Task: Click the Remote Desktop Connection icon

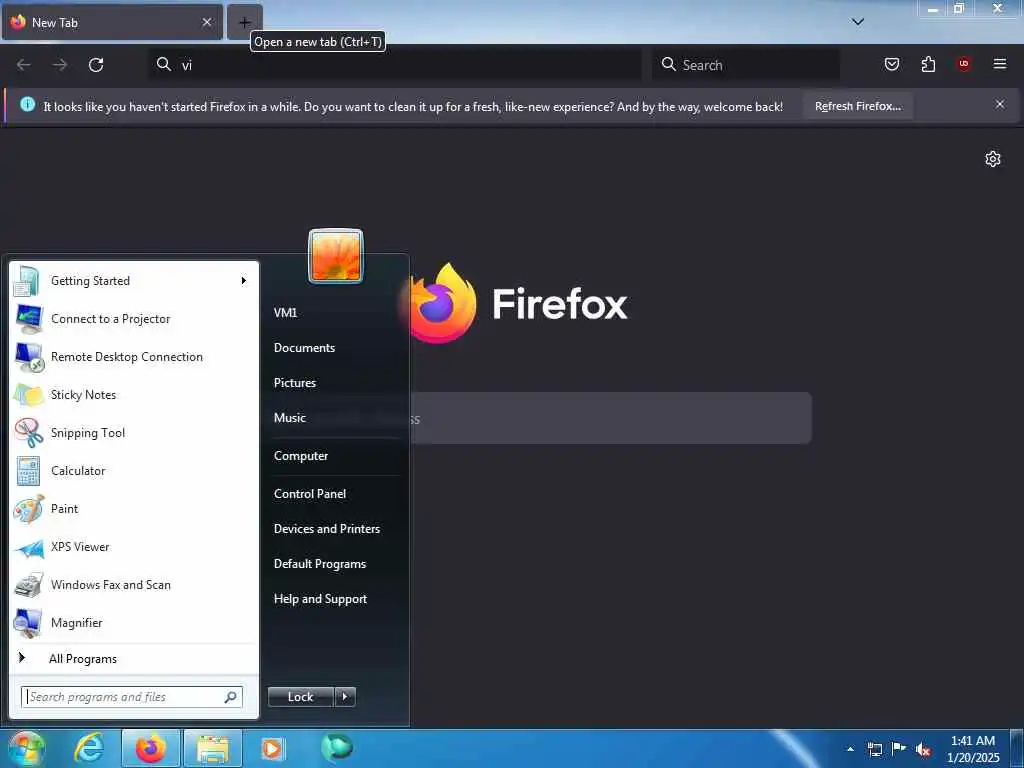Action: click(x=28, y=357)
